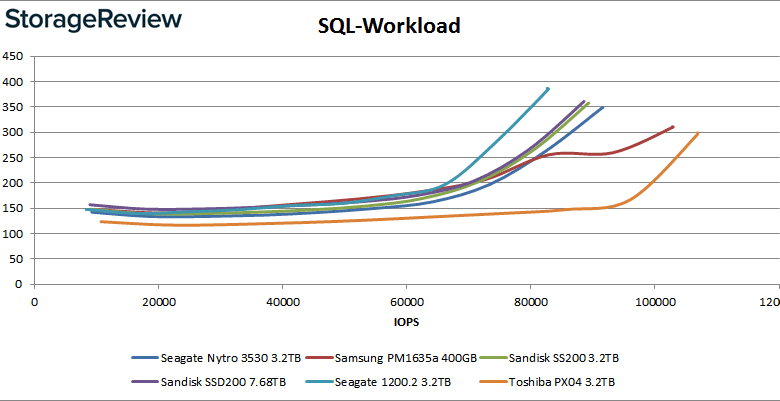Click the end point of the blue Seagate Nytro curve
The width and height of the screenshot is (780, 401).
pos(603,107)
